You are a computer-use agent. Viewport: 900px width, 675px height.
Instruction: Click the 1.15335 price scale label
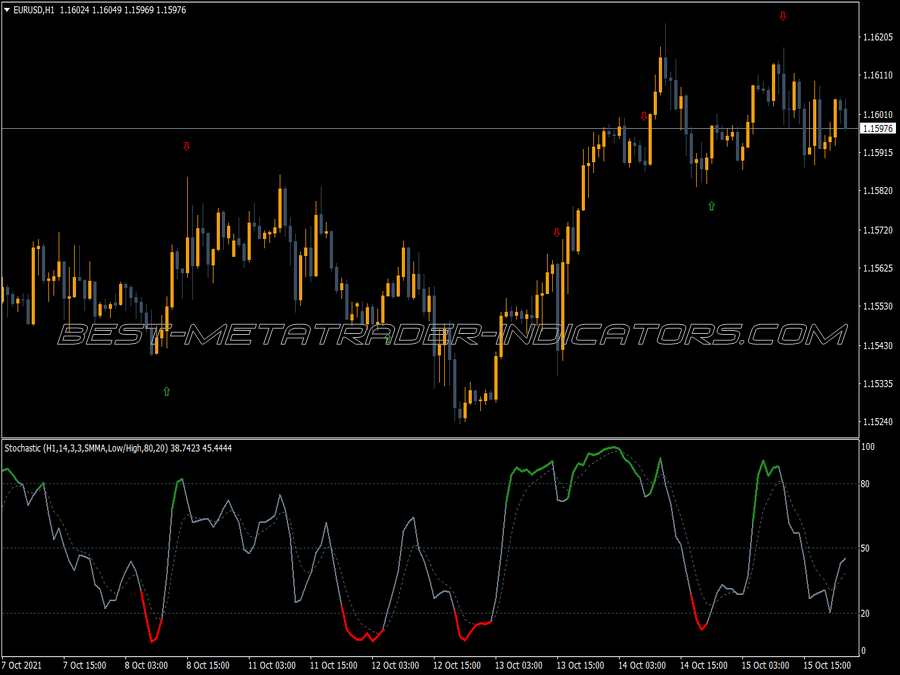(x=878, y=383)
